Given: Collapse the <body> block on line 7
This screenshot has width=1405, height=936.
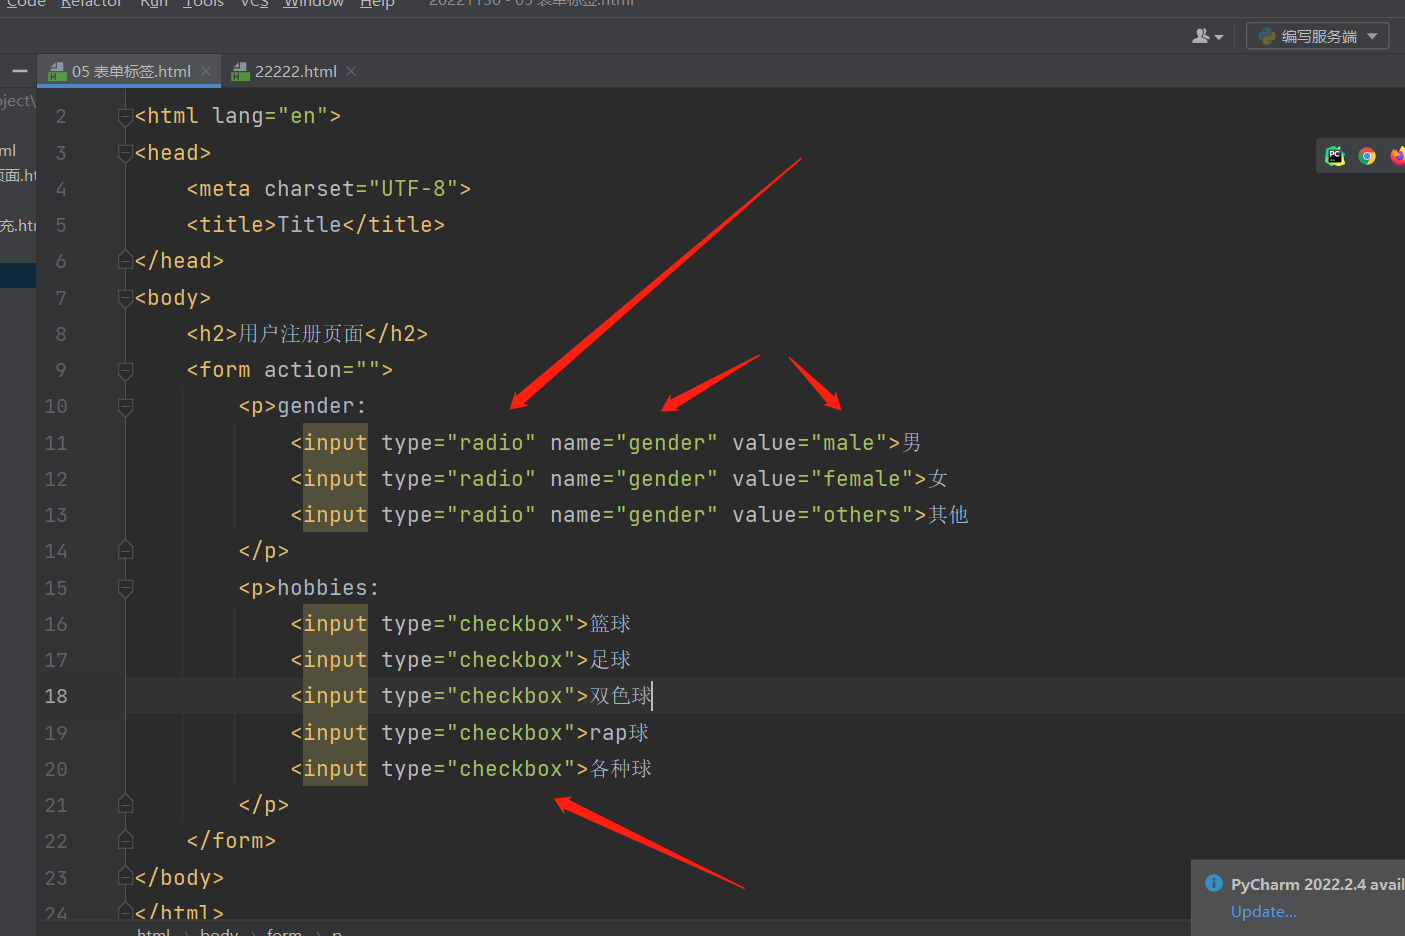Looking at the screenshot, I should point(125,298).
